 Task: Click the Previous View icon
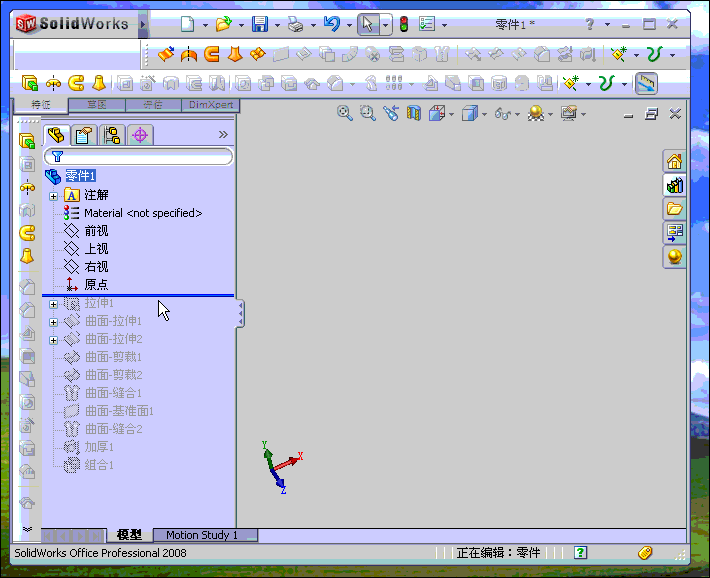click(x=390, y=113)
